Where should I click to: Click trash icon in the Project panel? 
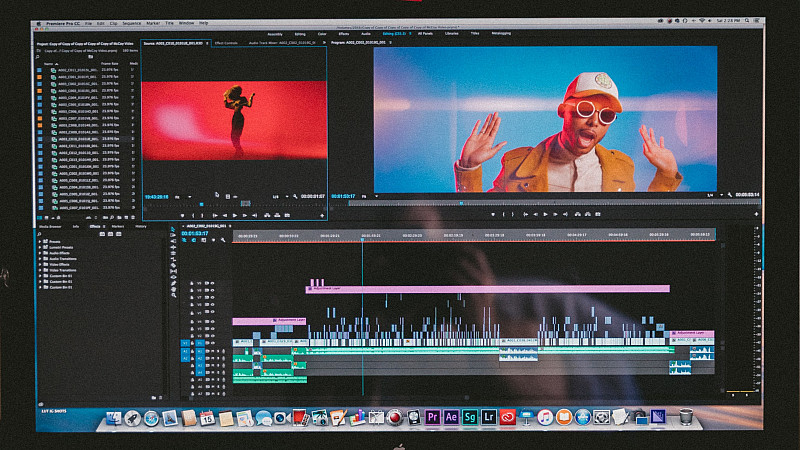133,217
